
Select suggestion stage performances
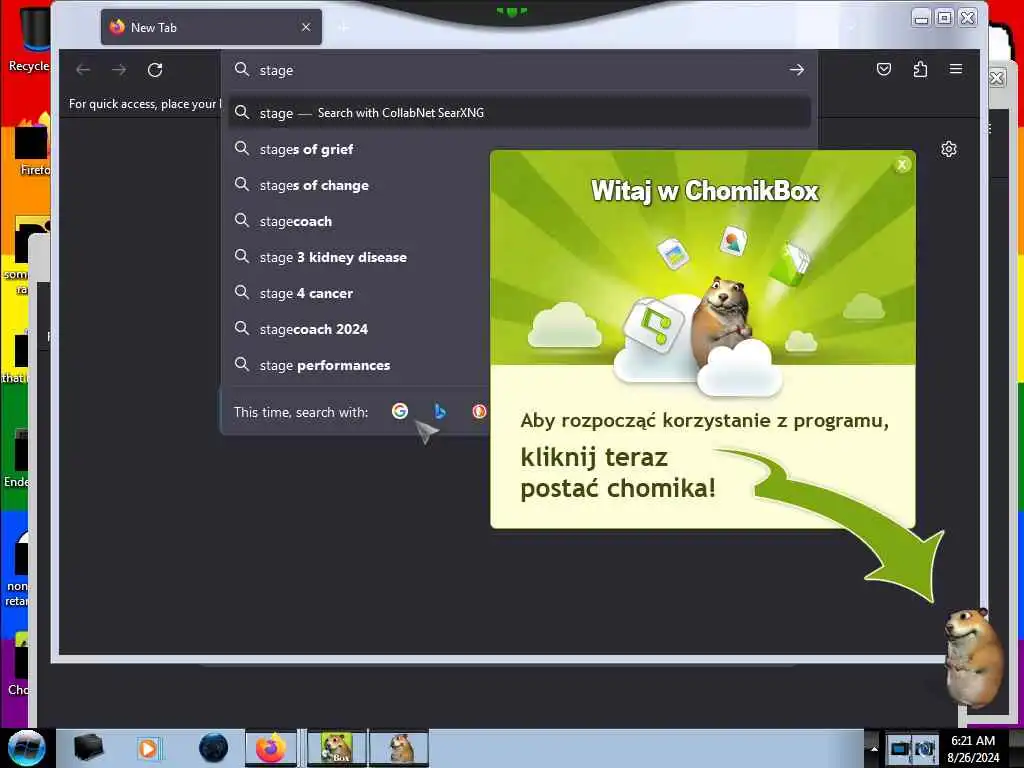pos(360,365)
